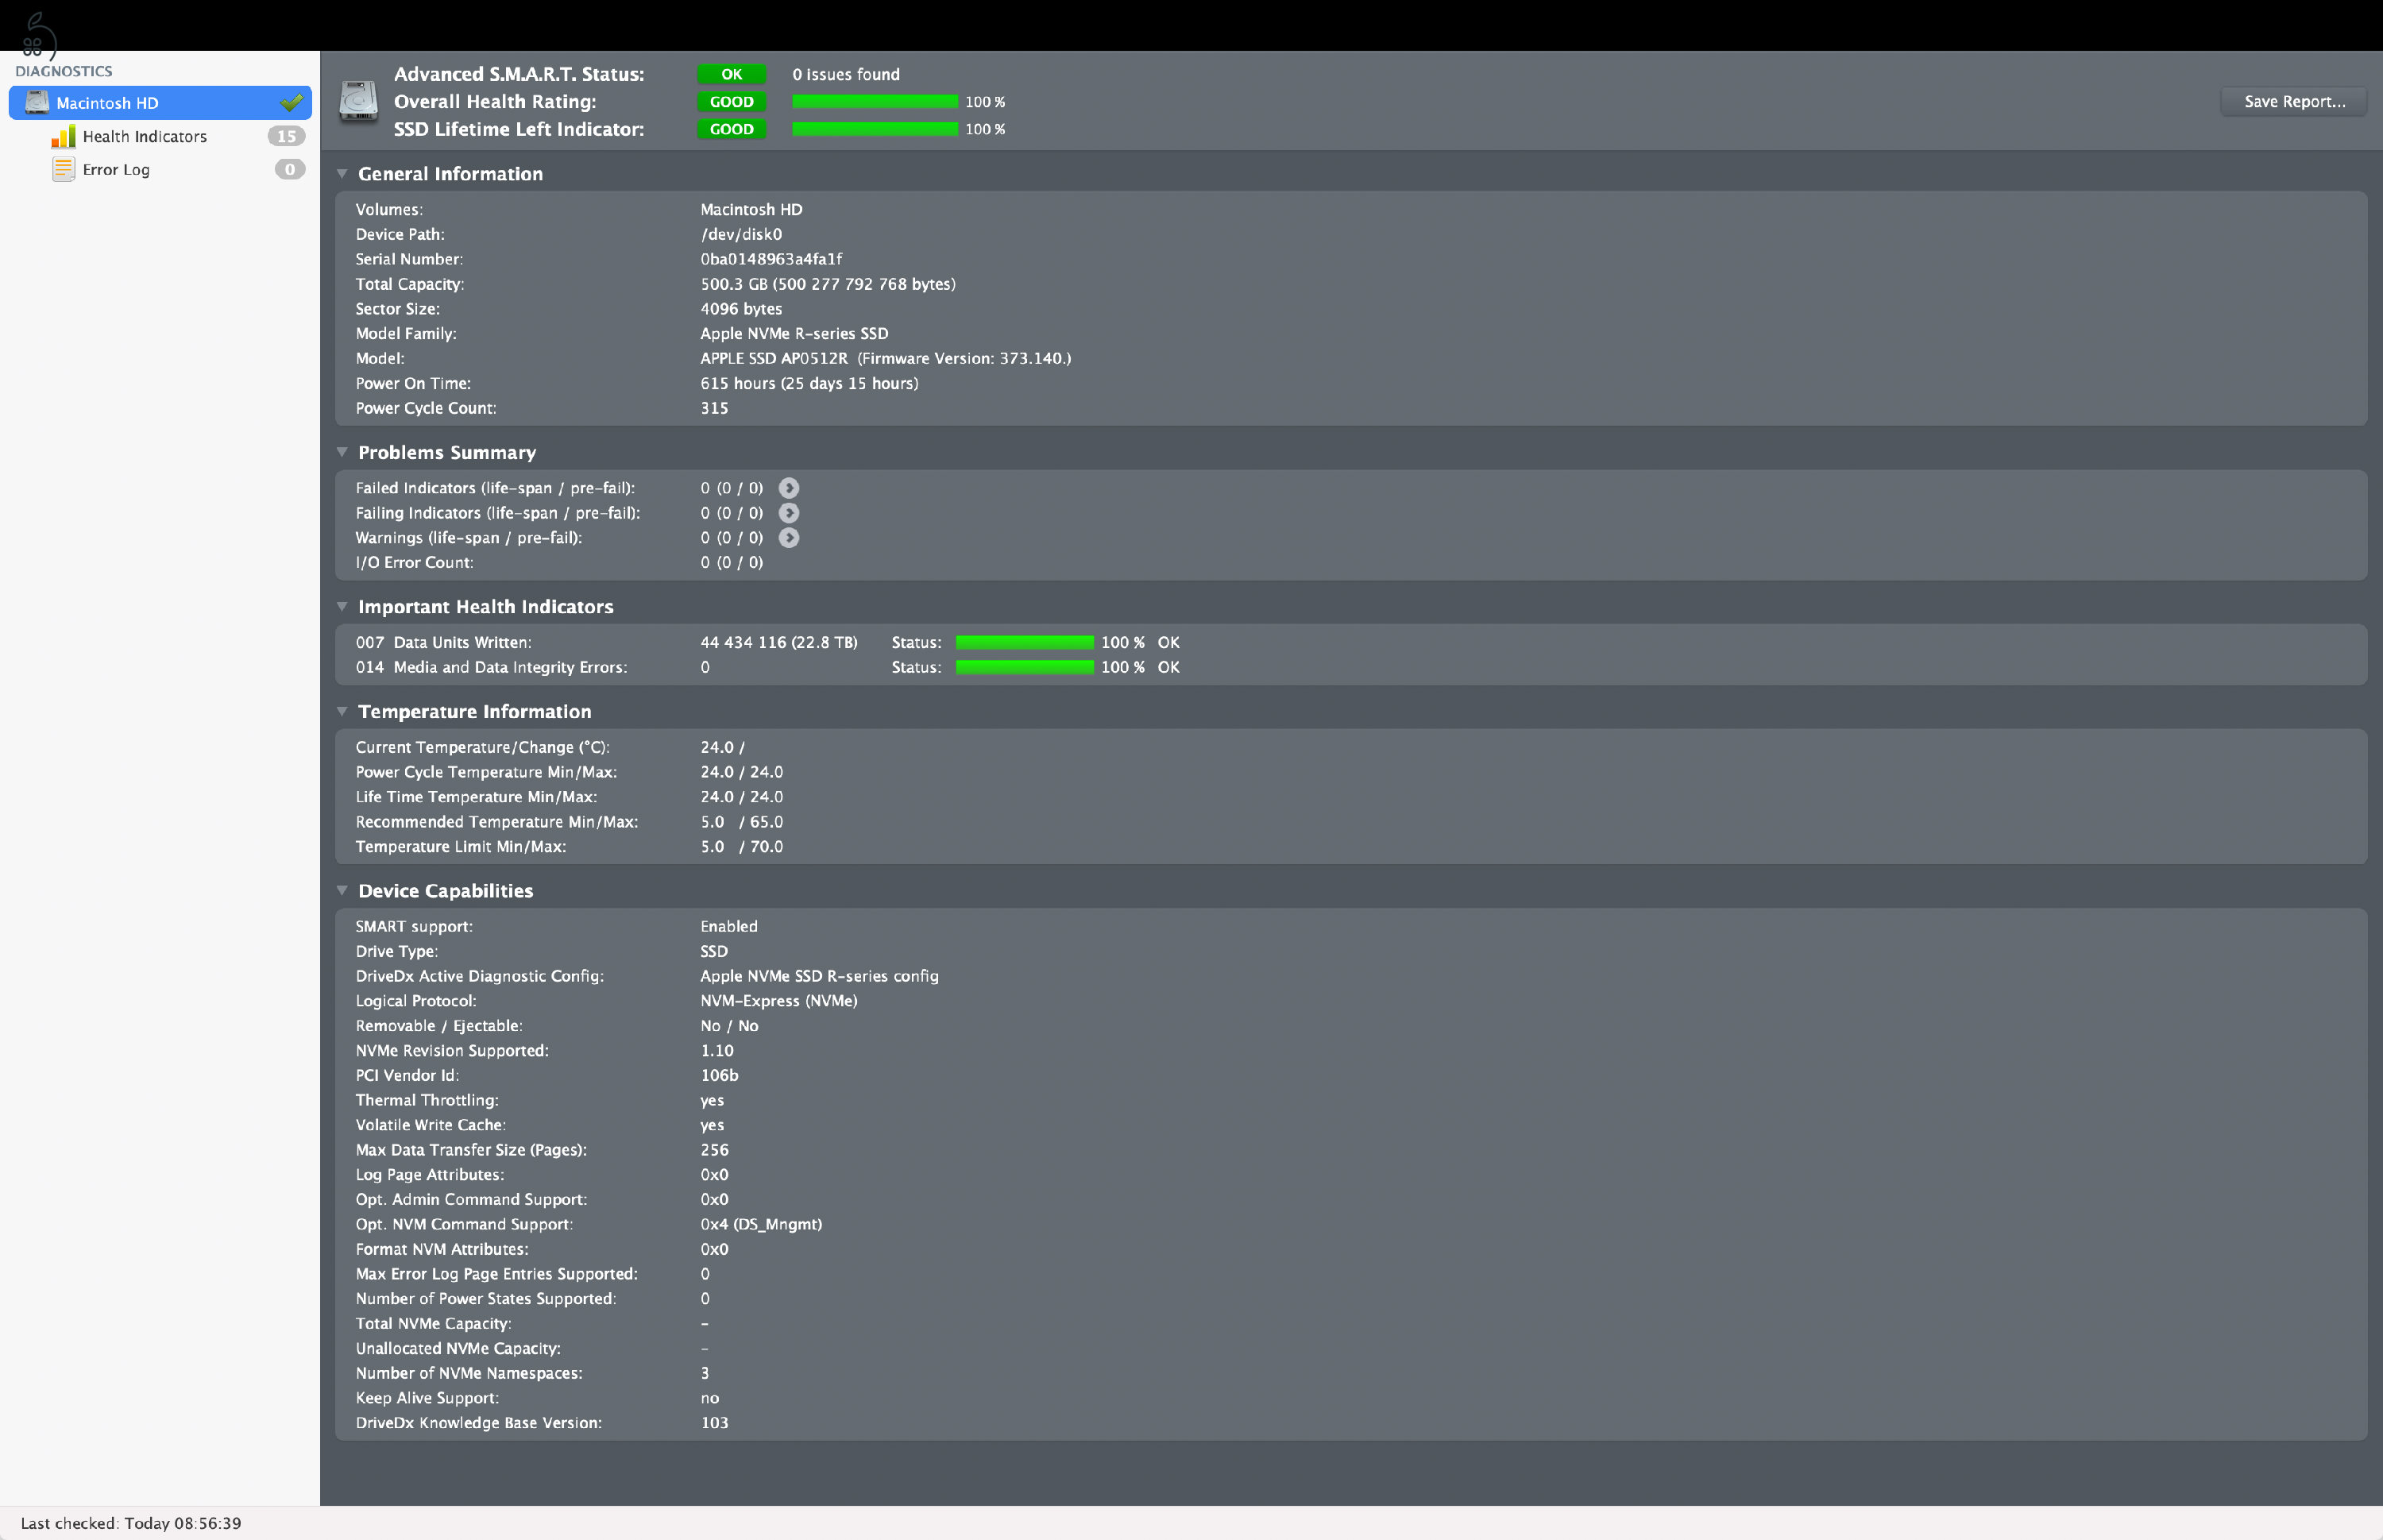Click the DIAGNOSTICS sidebar header
2383x1540 pixels.
point(64,71)
